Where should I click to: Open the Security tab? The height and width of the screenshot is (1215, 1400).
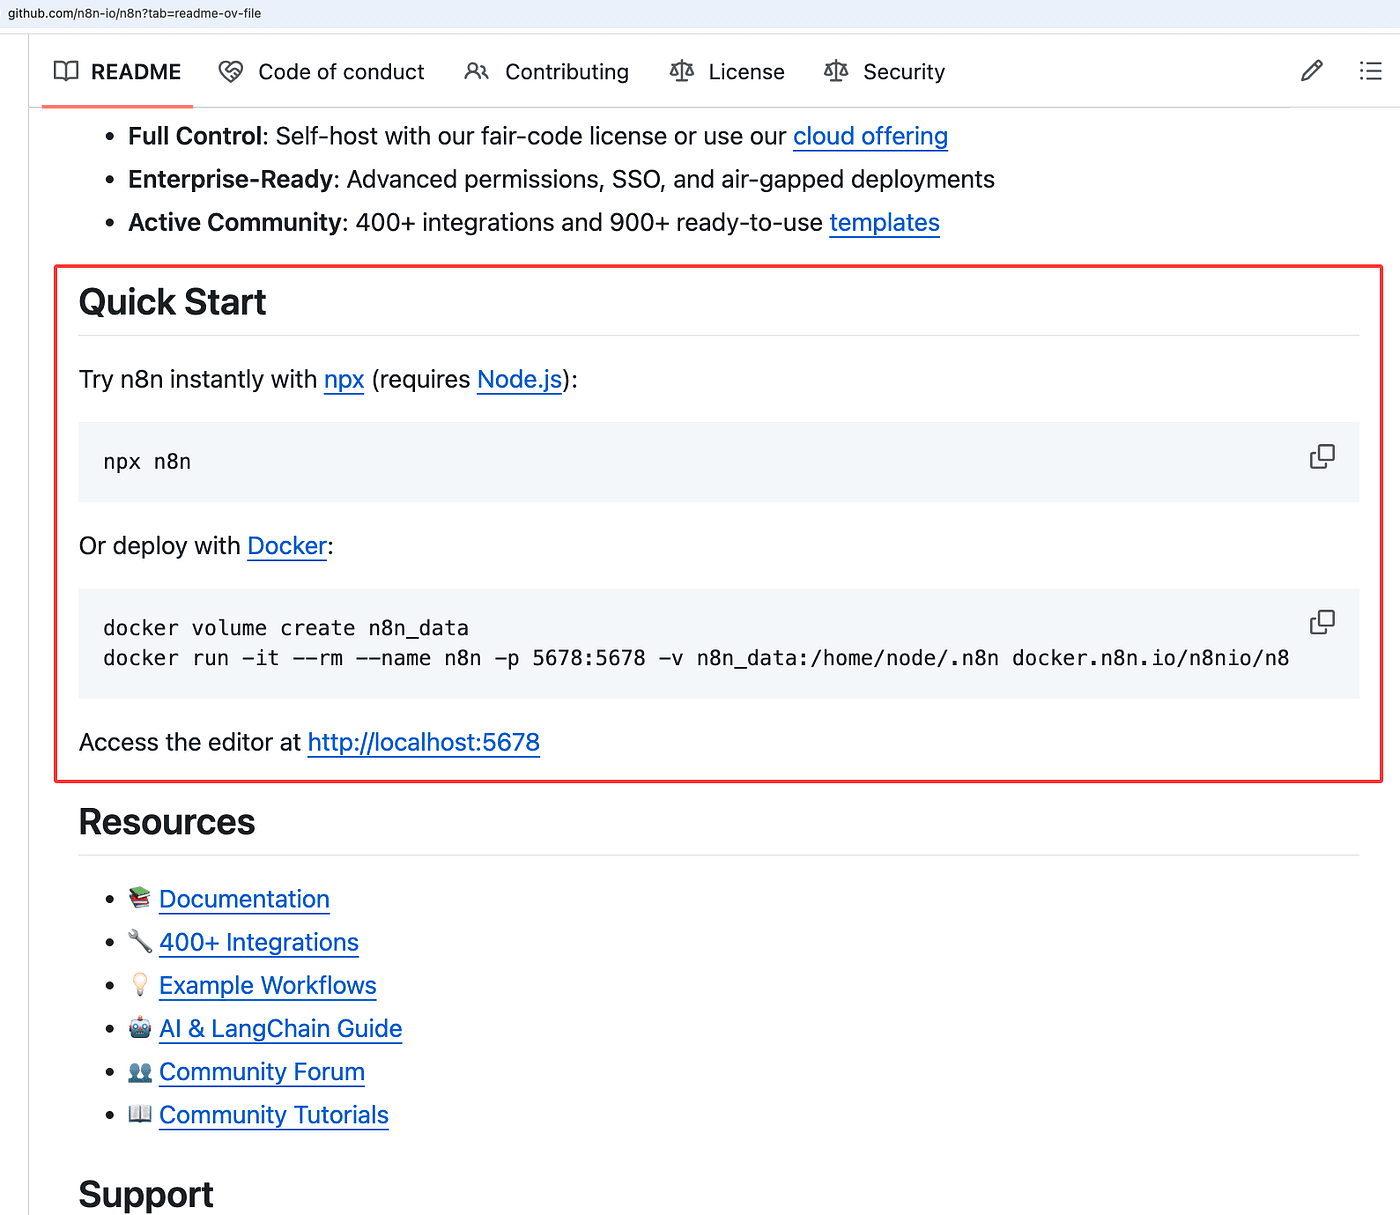coord(884,72)
